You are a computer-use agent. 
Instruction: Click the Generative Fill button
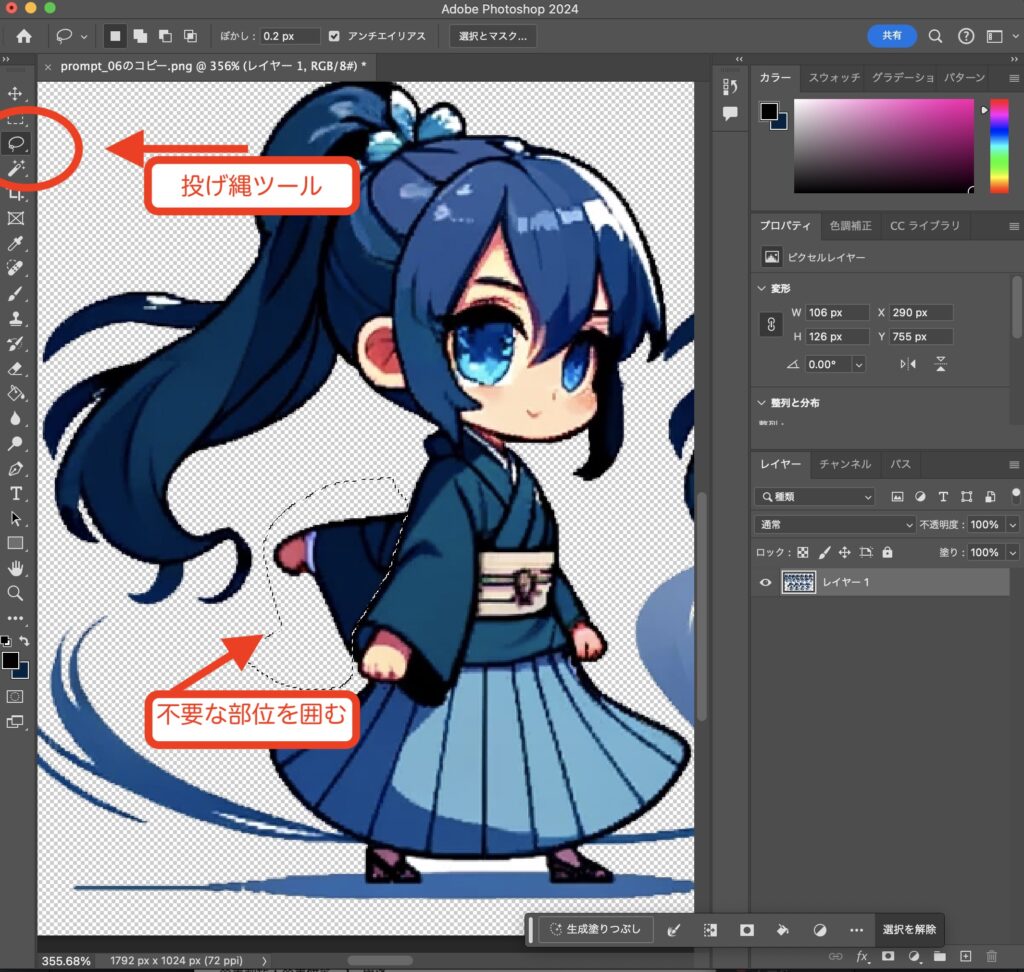tap(596, 929)
